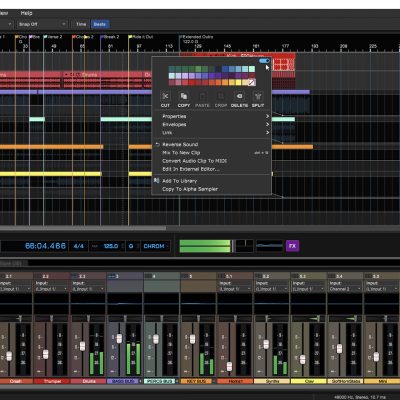
Task: Expand the Properties submenu arrow
Action: coord(267,116)
